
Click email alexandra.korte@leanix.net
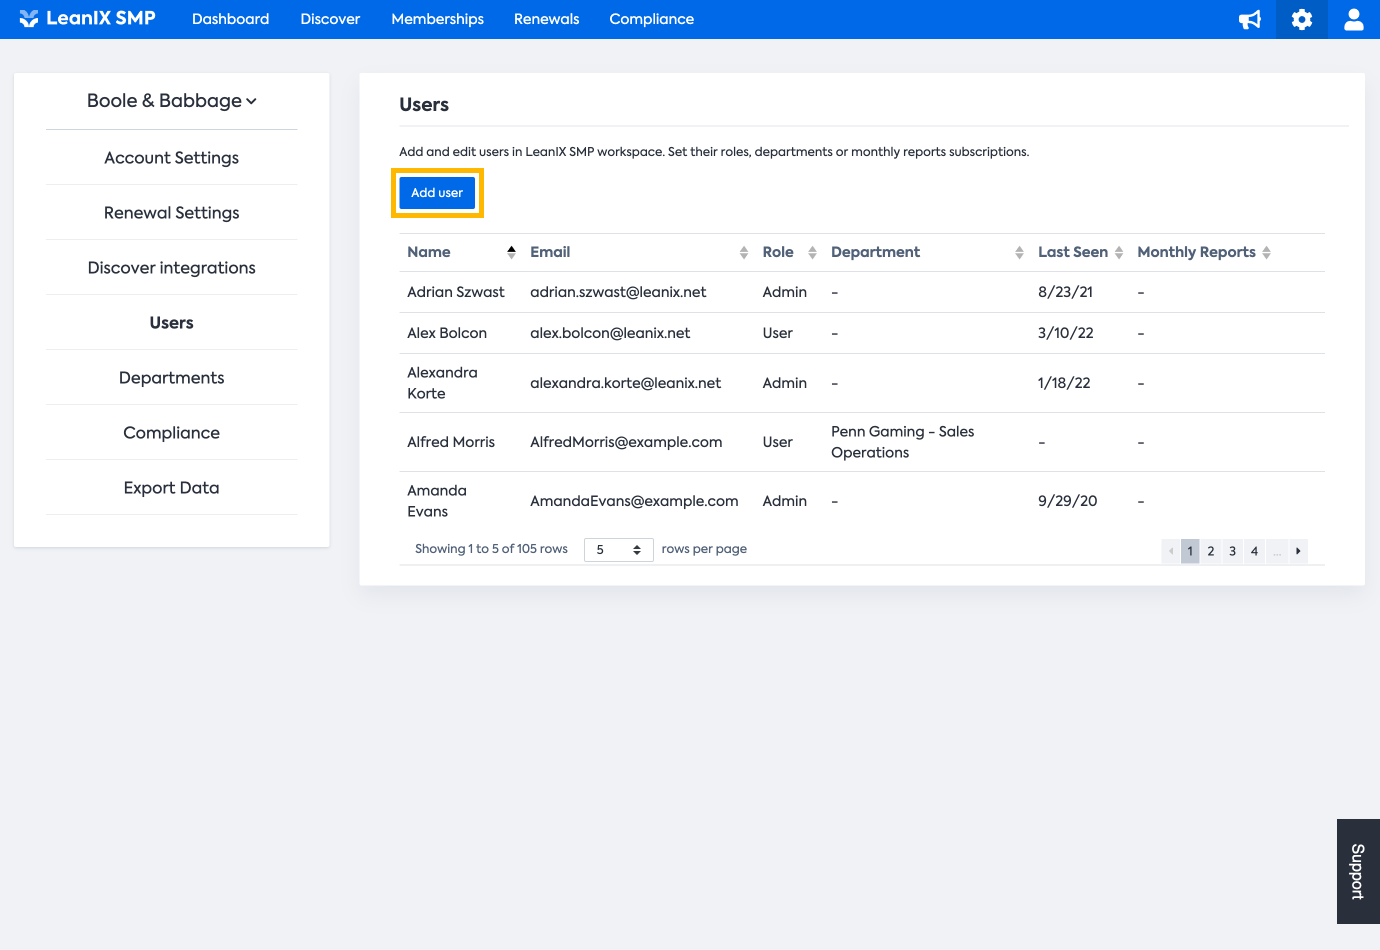(626, 383)
